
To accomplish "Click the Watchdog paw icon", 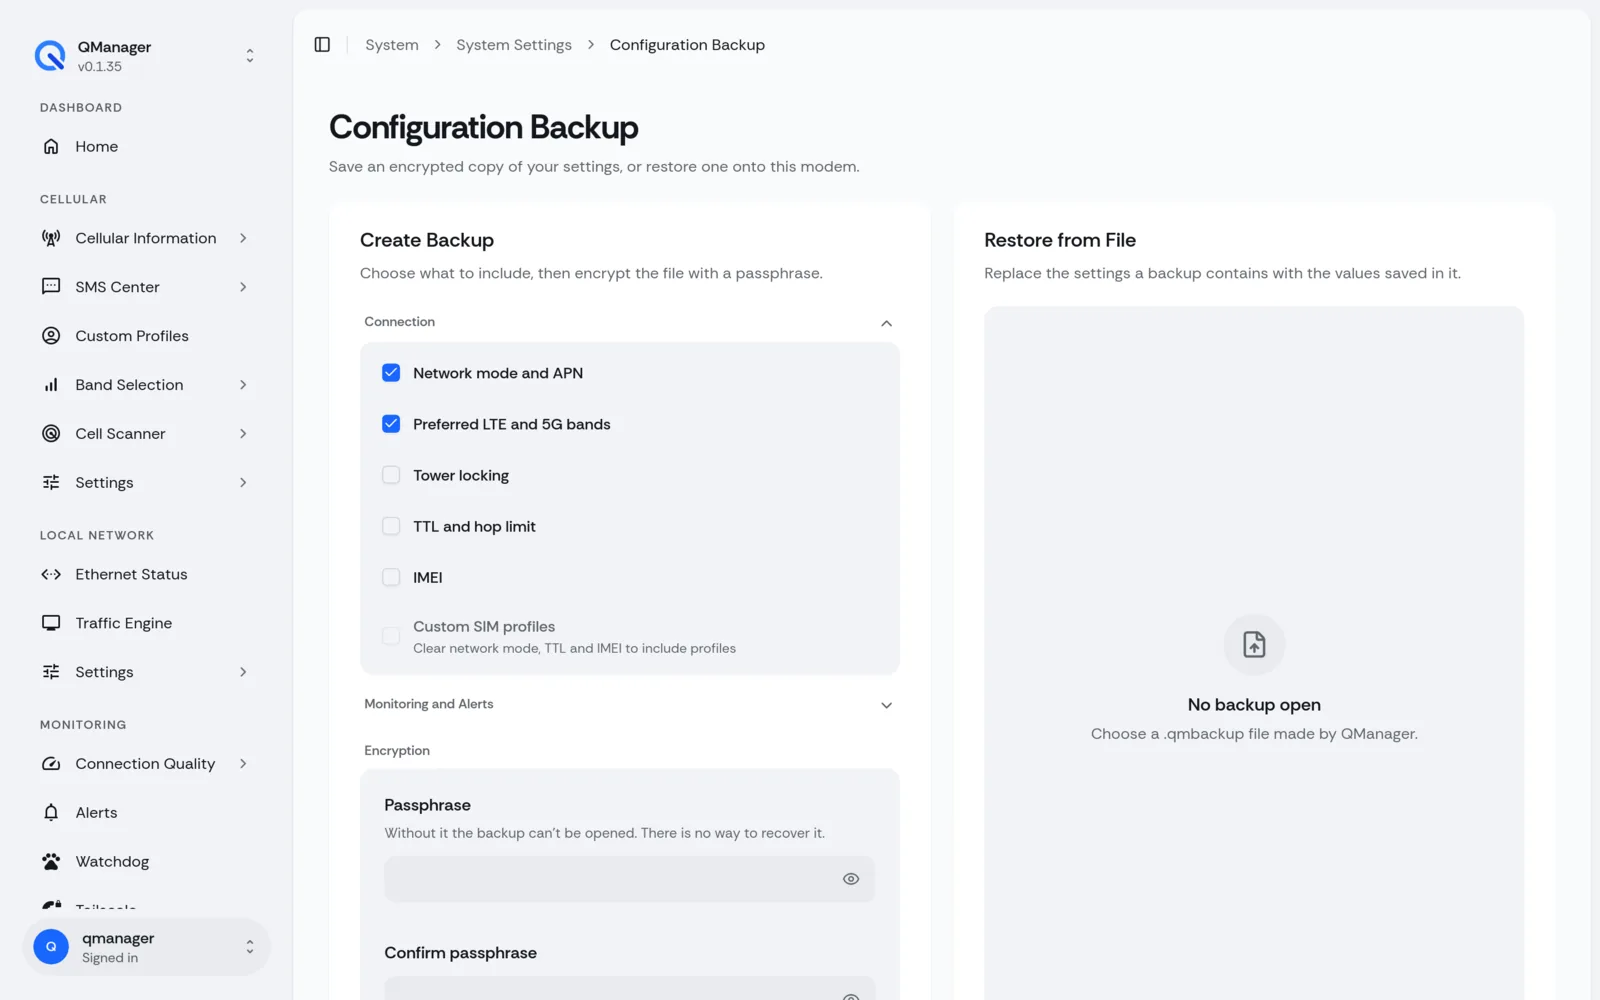I will (x=51, y=862).
